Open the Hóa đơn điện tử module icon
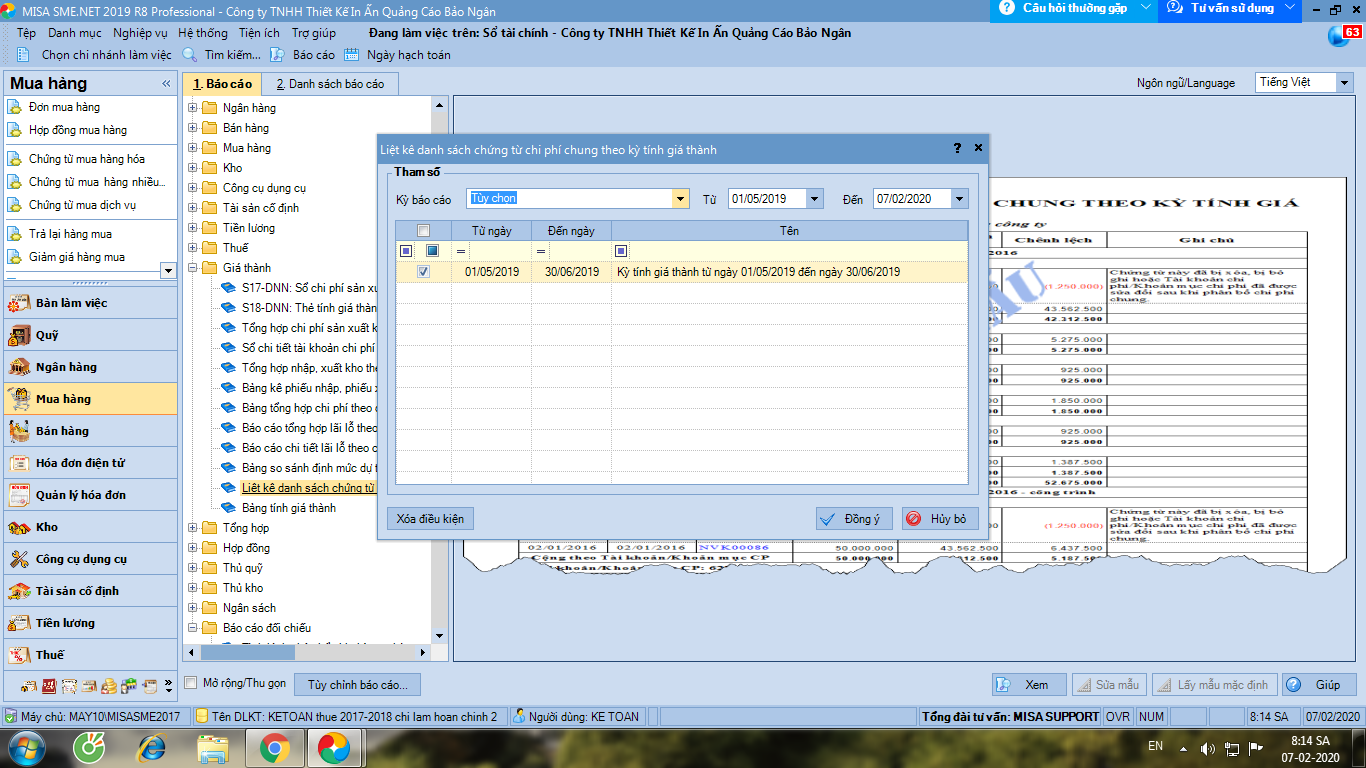Image resolution: width=1366 pixels, height=768 pixels. point(19,463)
